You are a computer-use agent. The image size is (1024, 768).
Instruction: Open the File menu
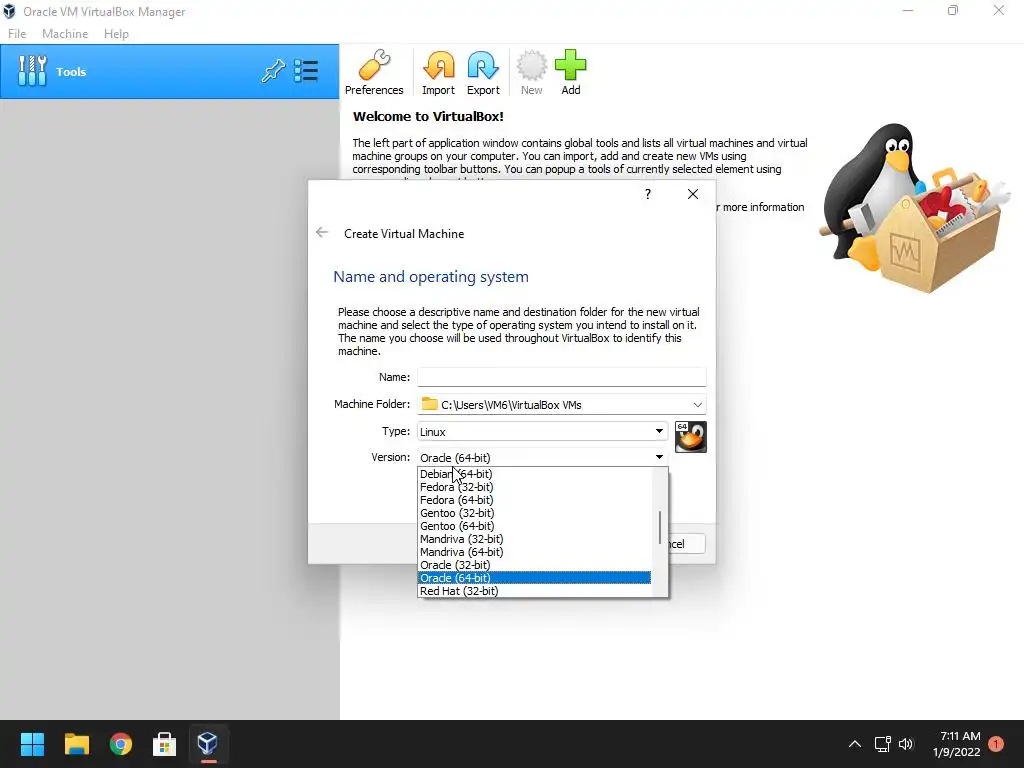[17, 33]
